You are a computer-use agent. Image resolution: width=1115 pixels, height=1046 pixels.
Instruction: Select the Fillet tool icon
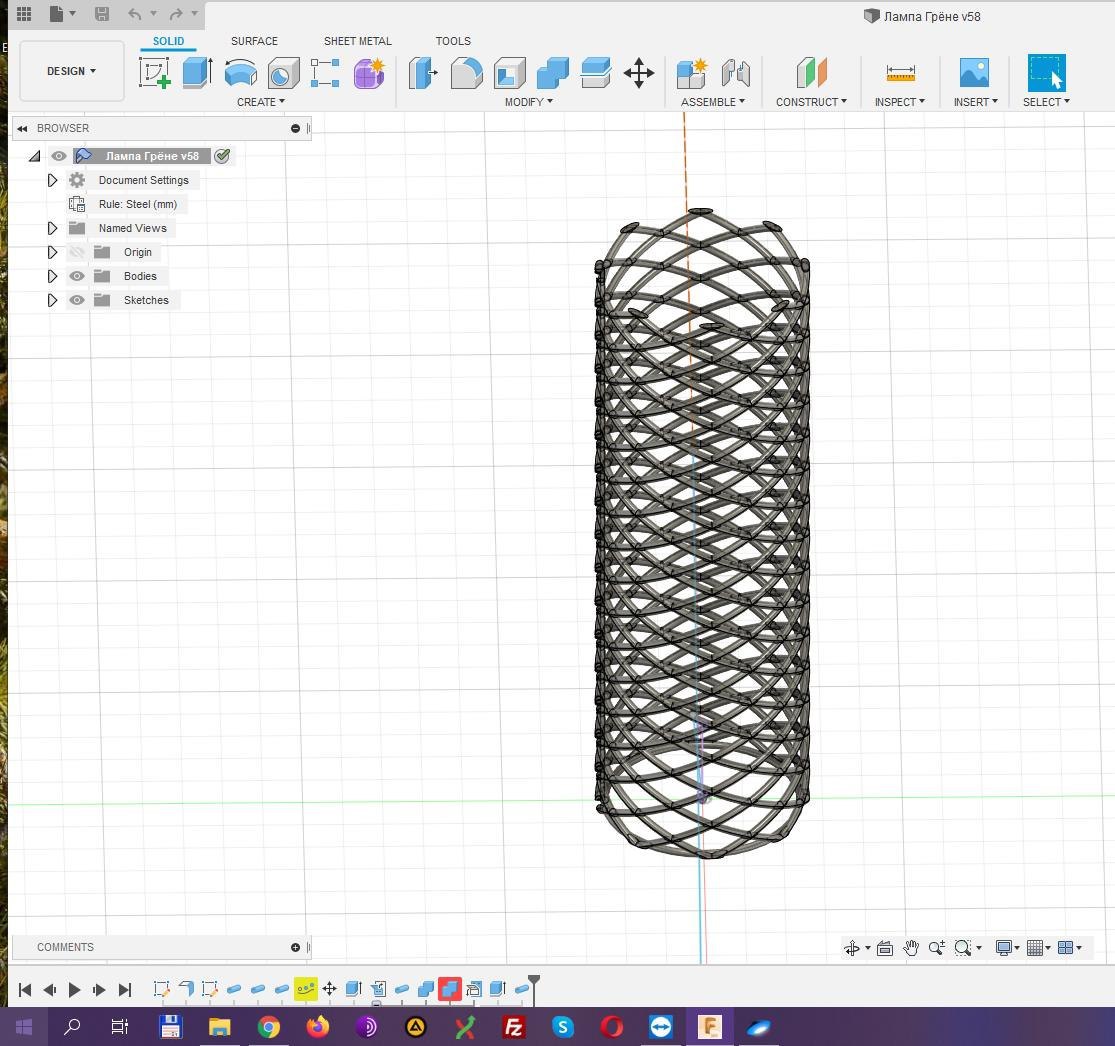pyautogui.click(x=466, y=73)
